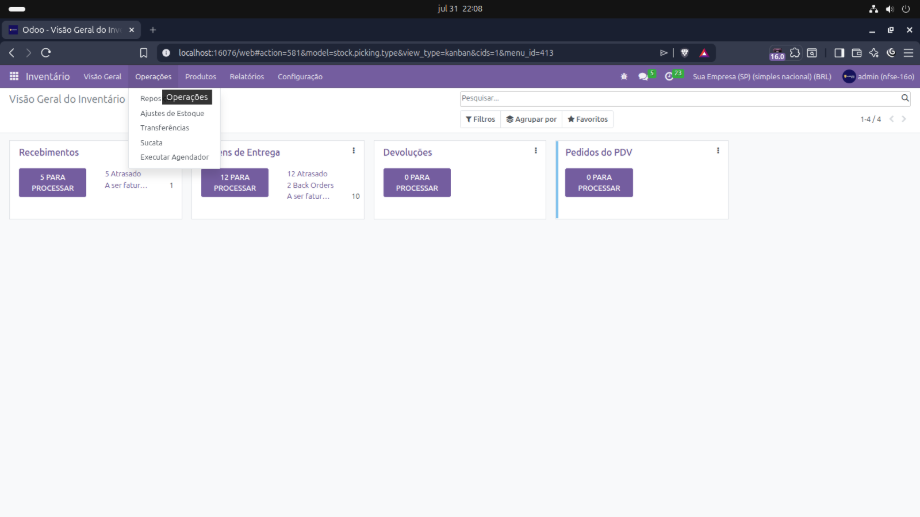Open the Relatórios menu
920x517 pixels.
[x=246, y=76]
